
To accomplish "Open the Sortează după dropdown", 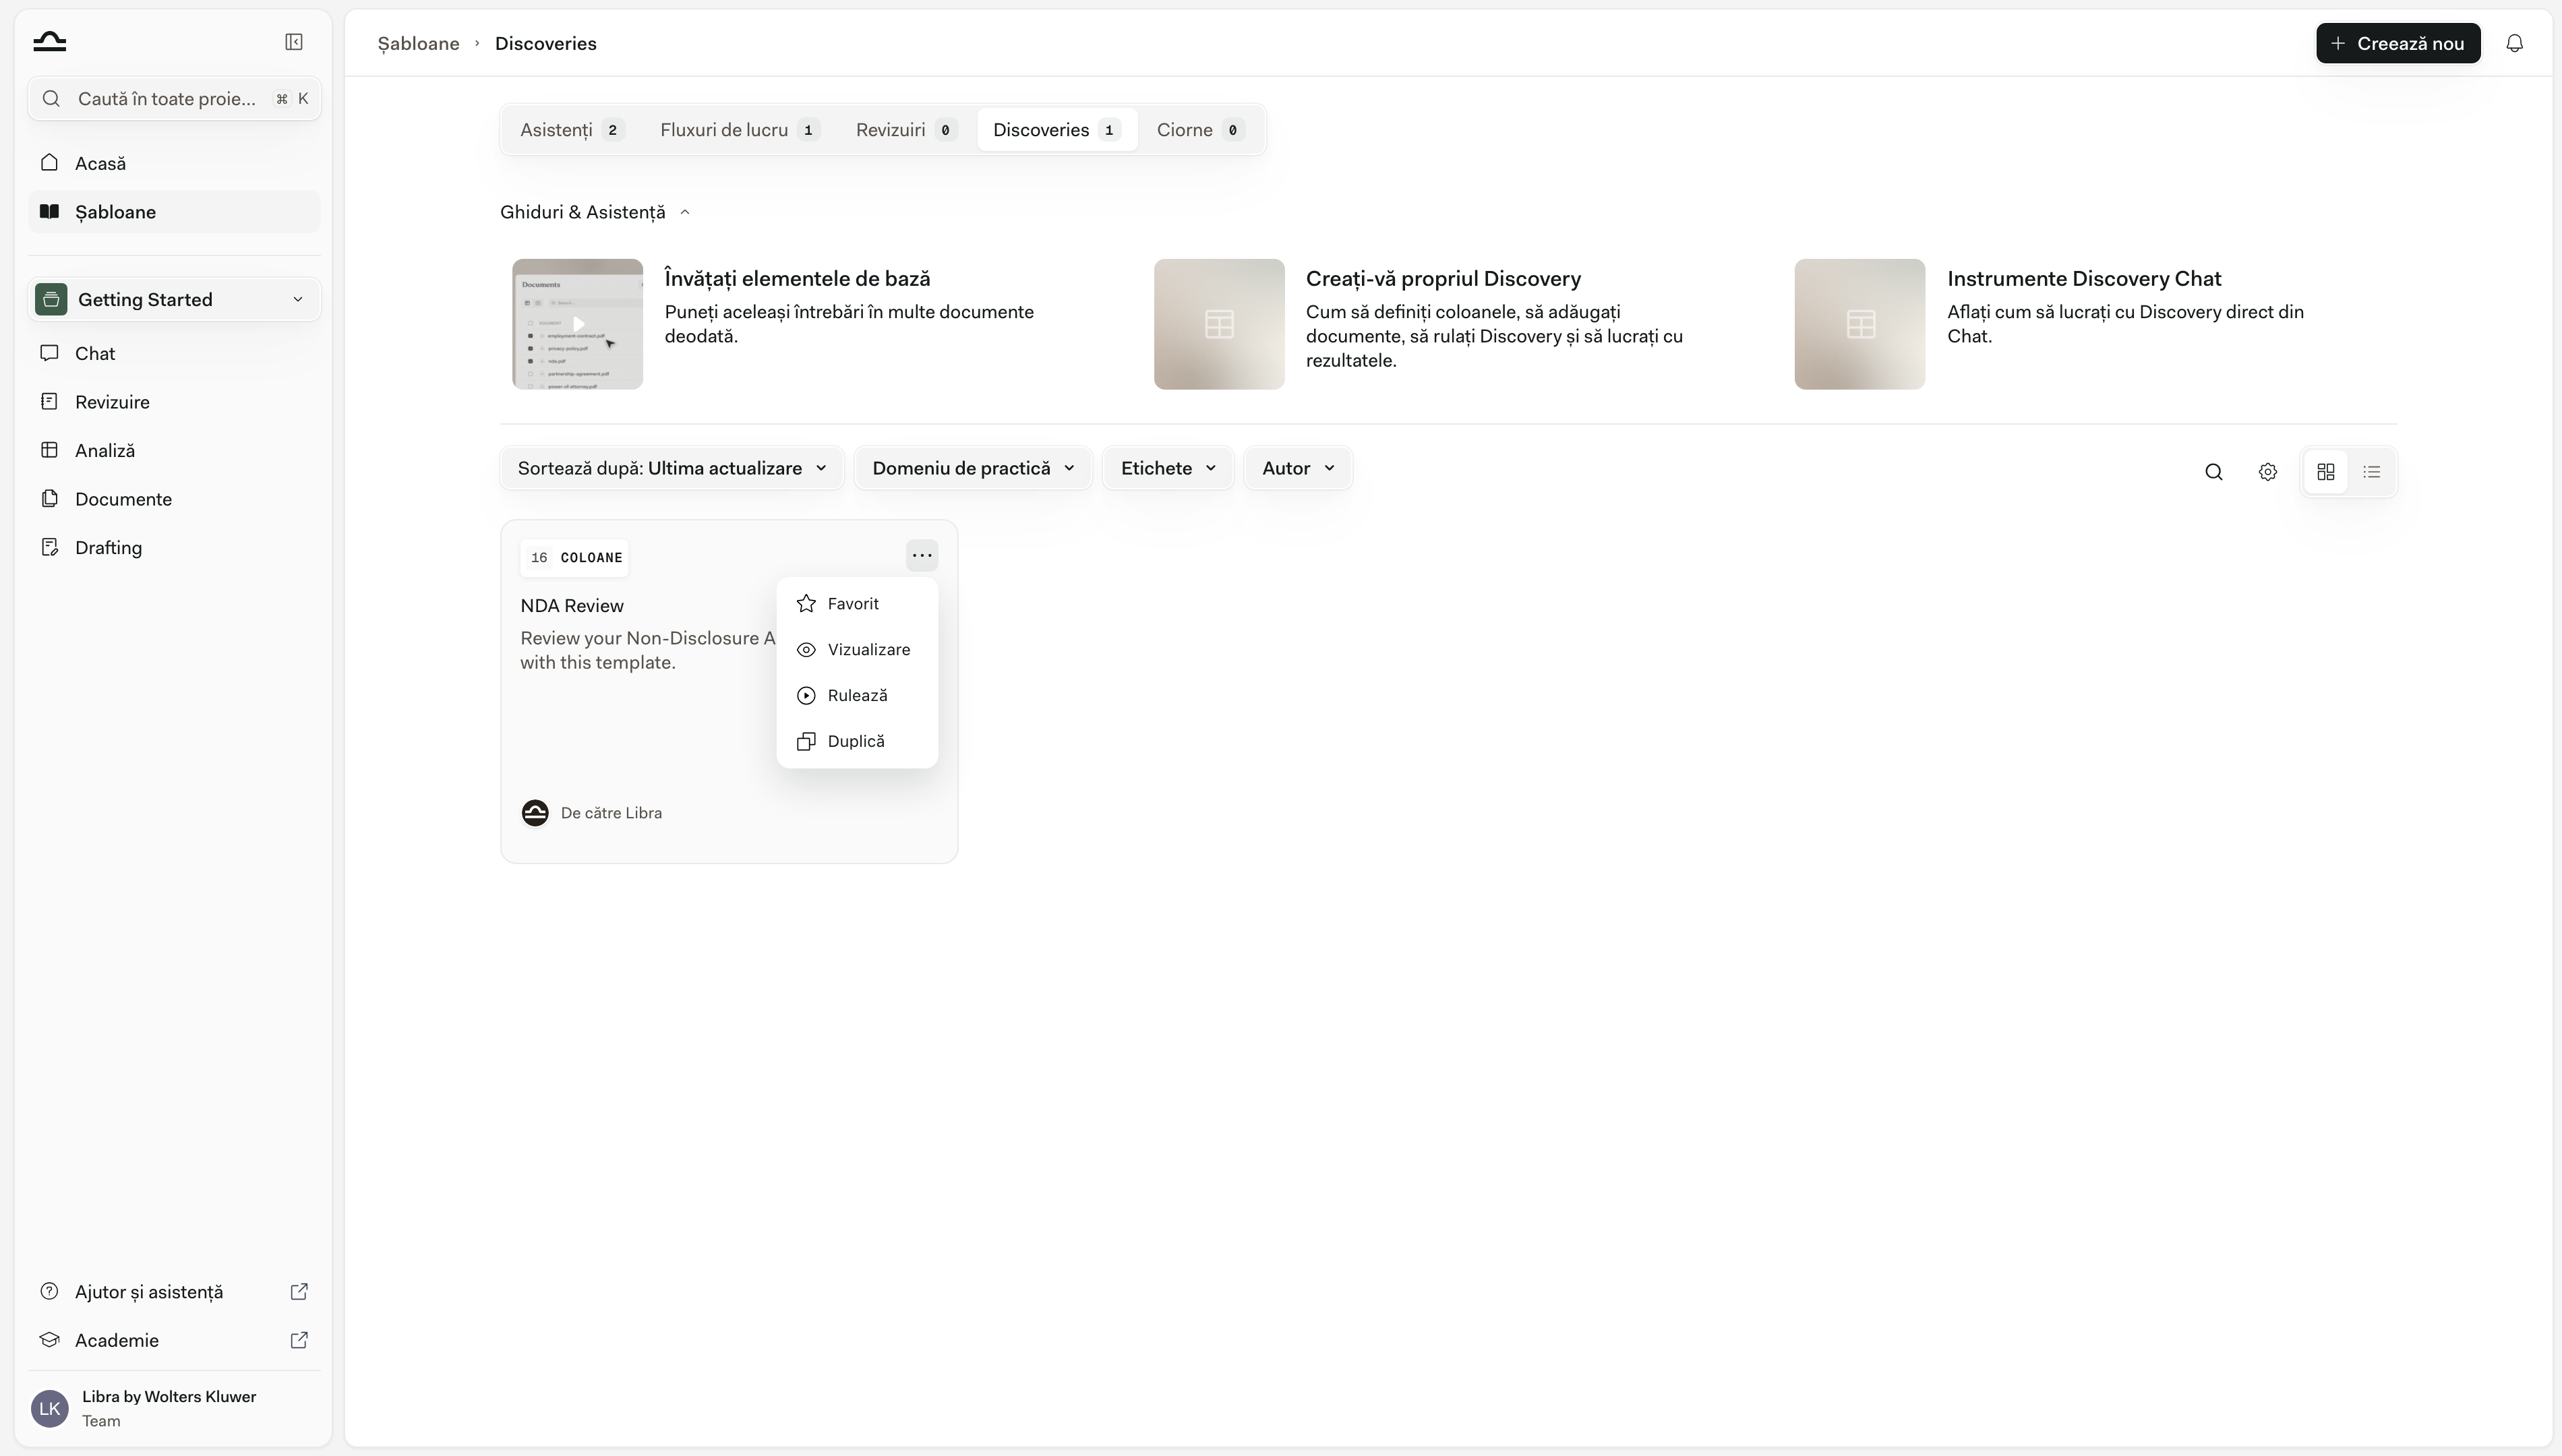I will point(672,468).
